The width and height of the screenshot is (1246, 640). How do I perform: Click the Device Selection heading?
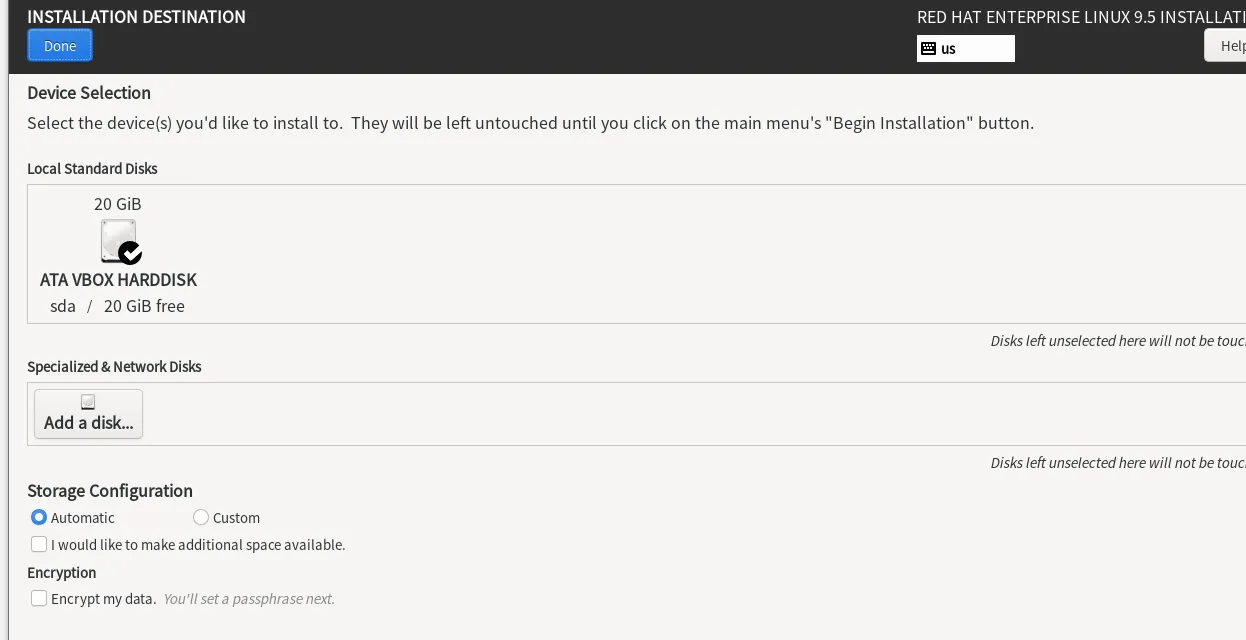[89, 93]
